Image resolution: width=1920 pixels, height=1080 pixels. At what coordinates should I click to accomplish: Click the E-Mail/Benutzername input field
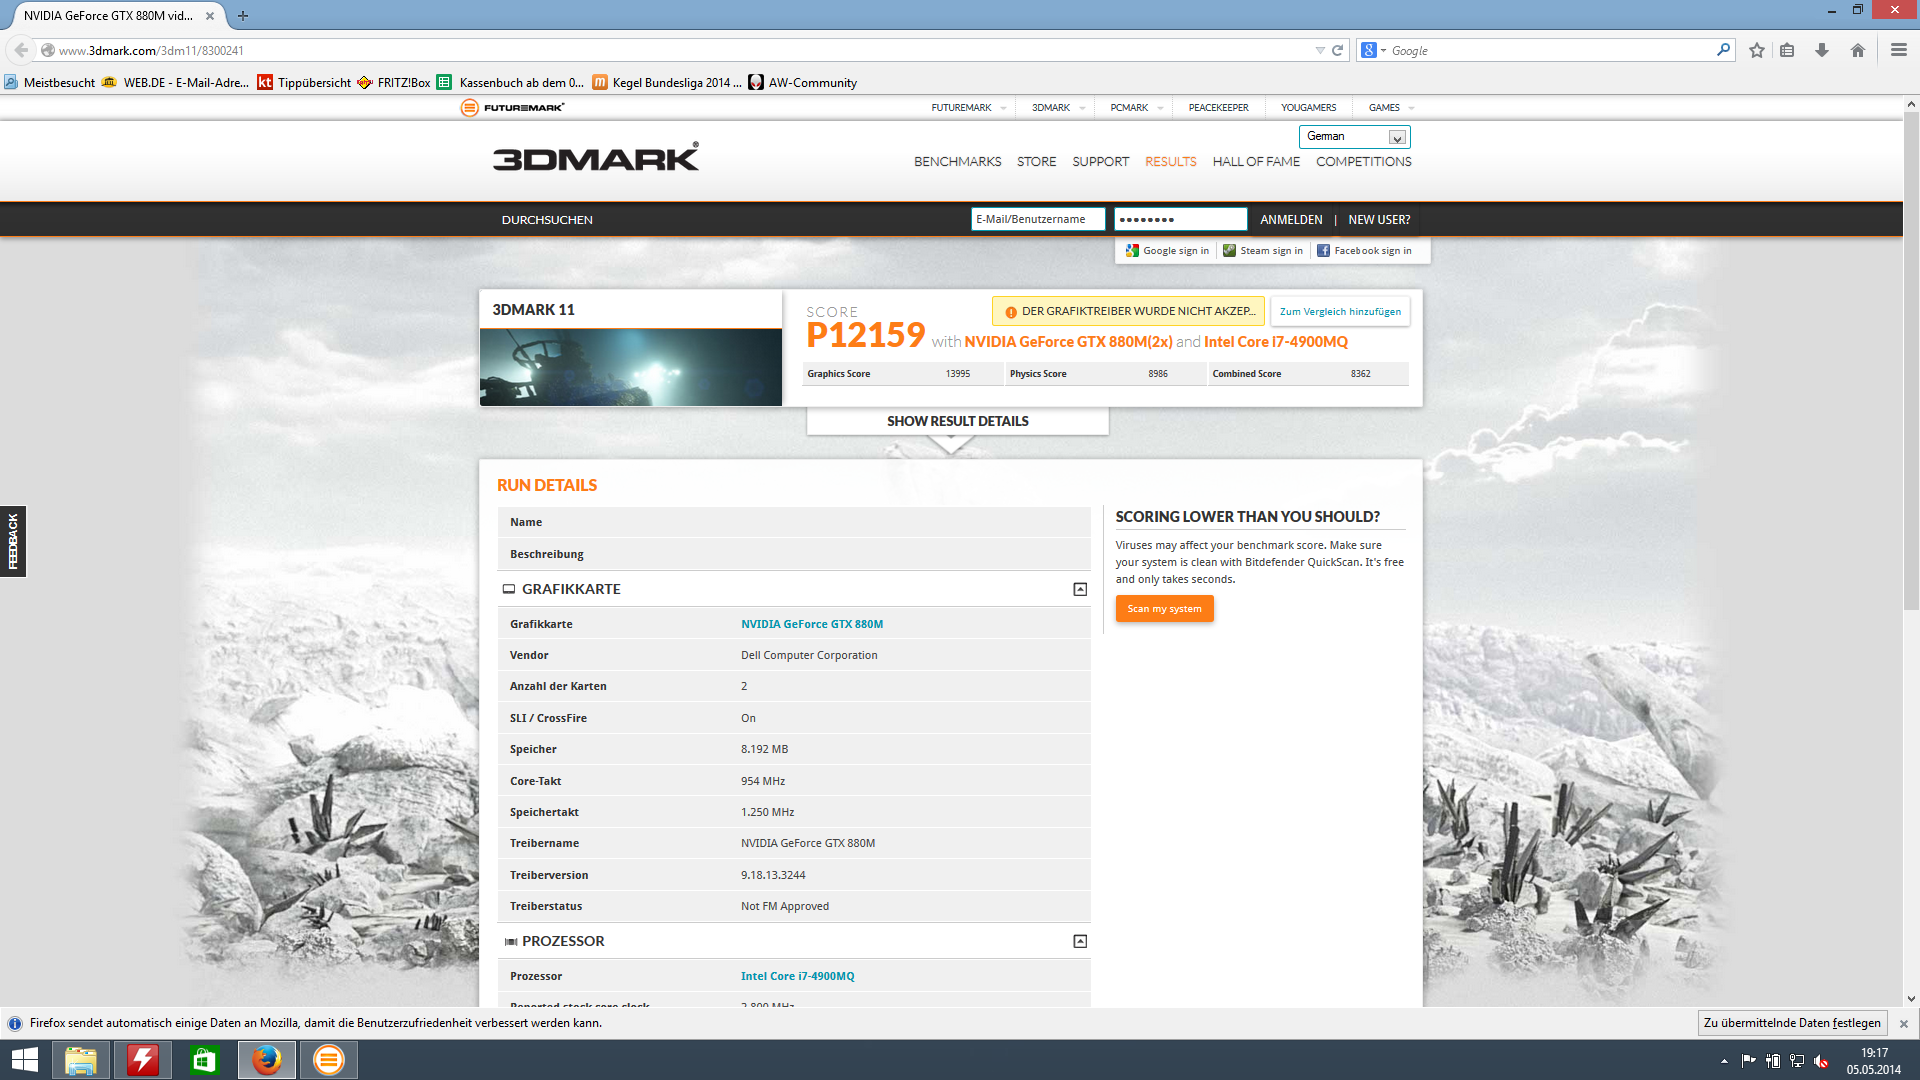(x=1037, y=219)
